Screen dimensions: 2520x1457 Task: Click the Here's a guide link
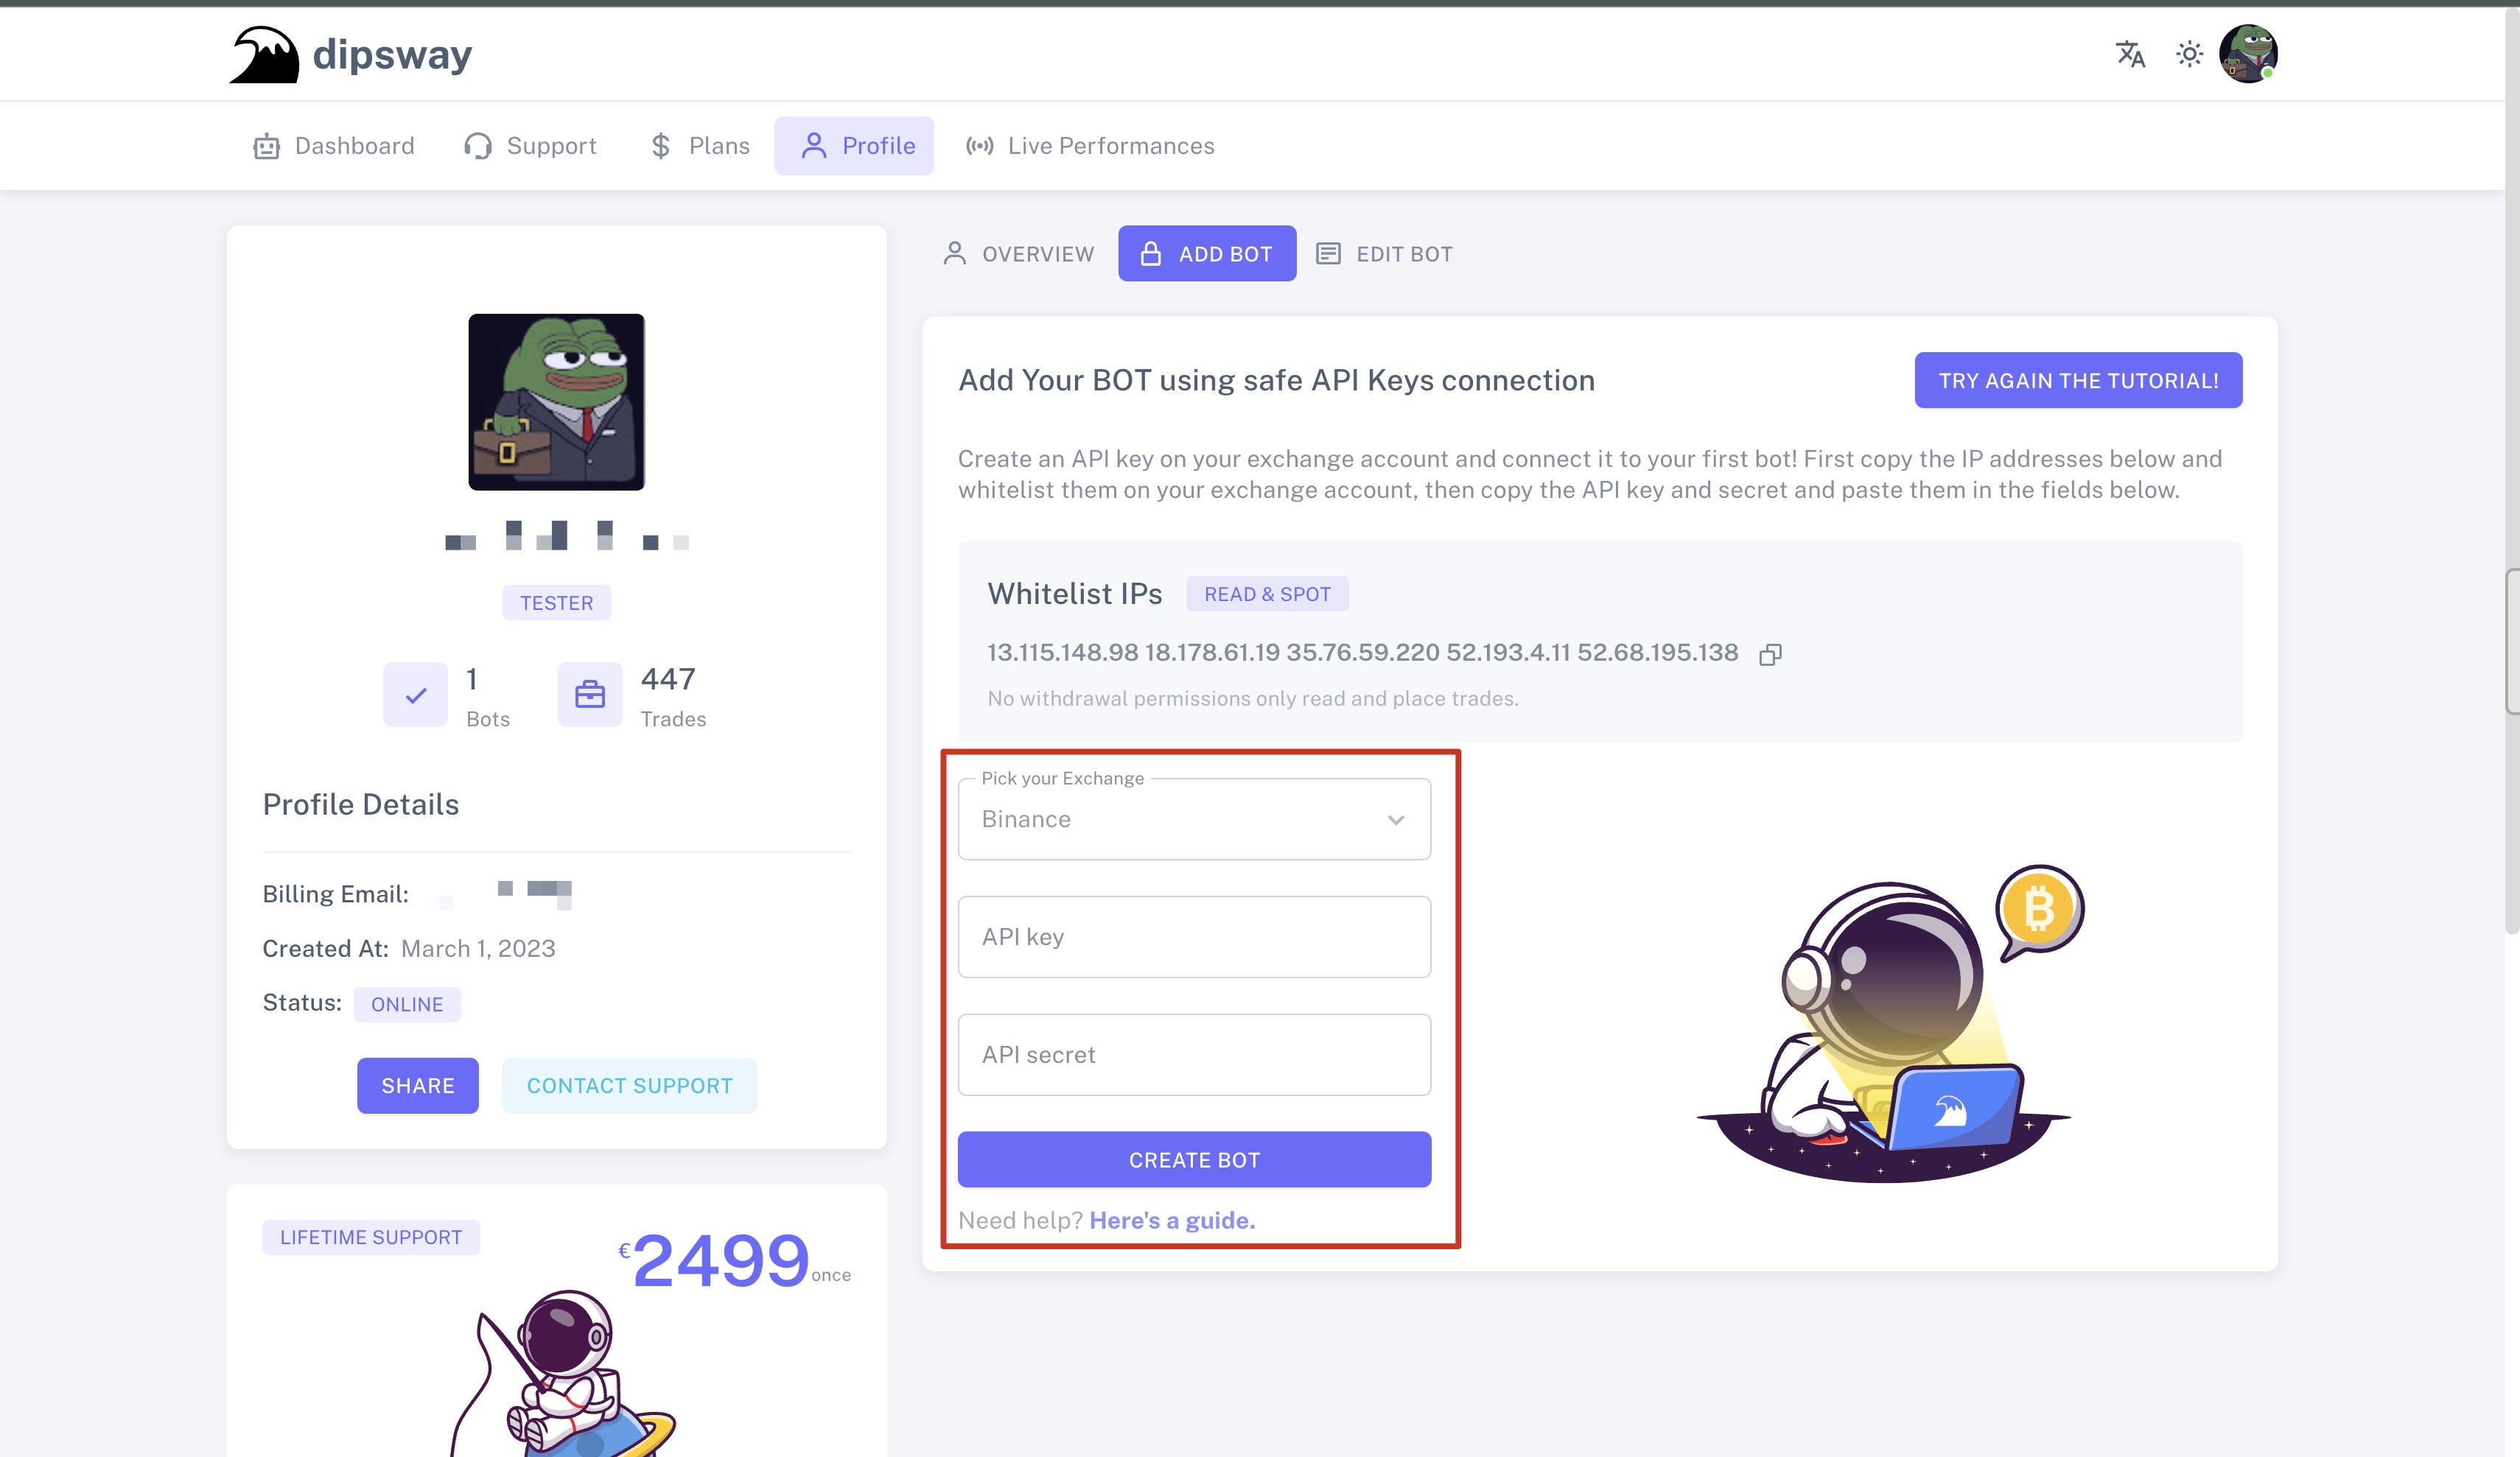point(1171,1219)
